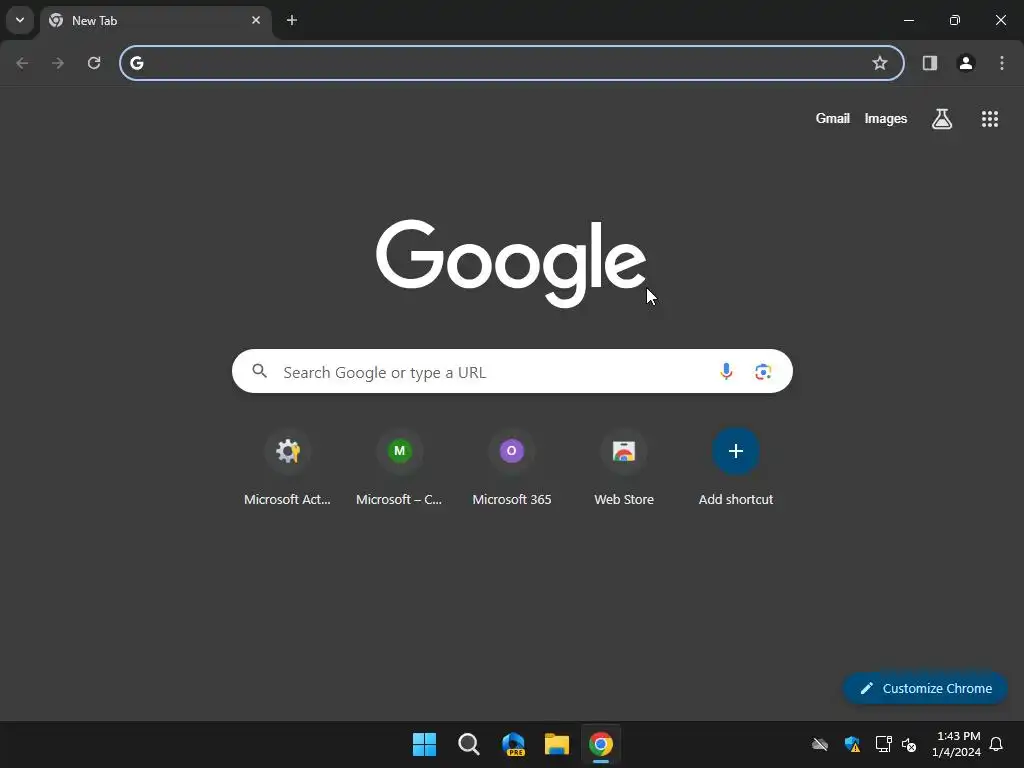Open Search Labs flask icon
This screenshot has width=1024, height=768.
pyautogui.click(x=941, y=118)
